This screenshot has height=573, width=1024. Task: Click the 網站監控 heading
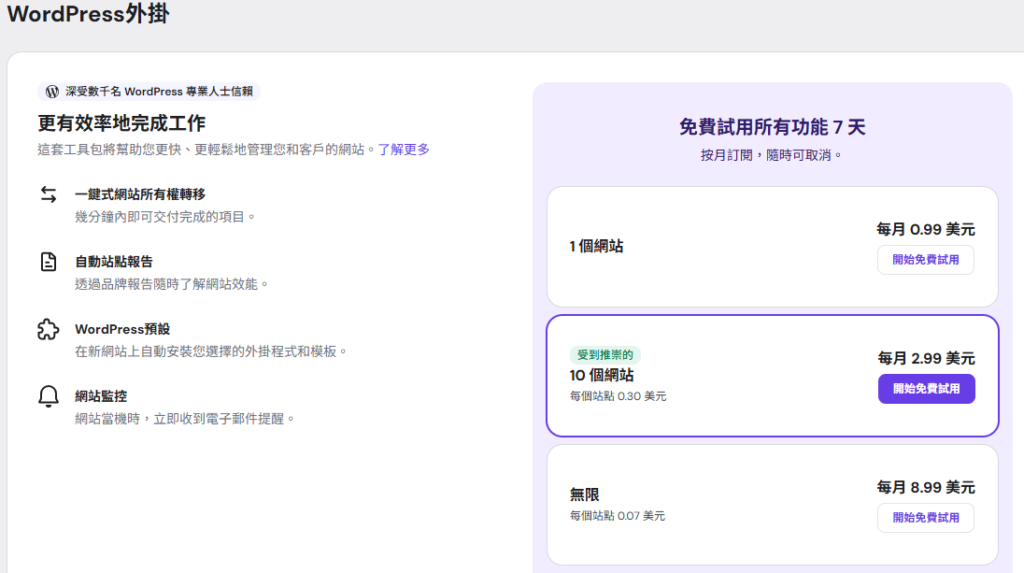click(101, 396)
